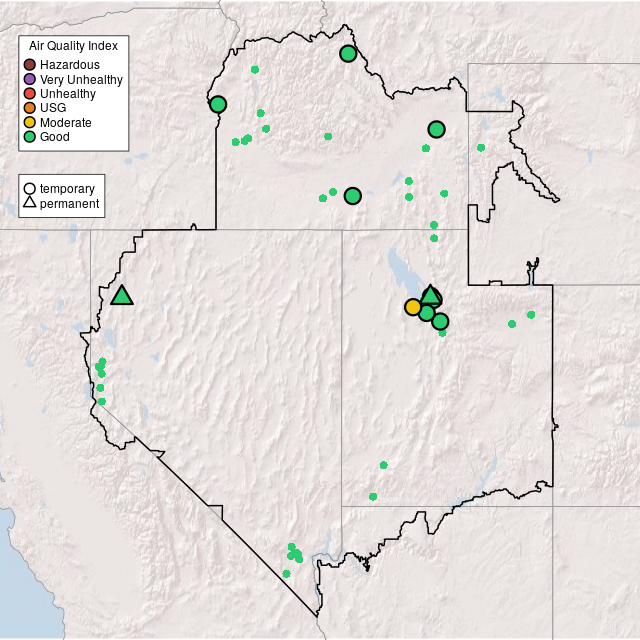
Task: Click the Moderate yellow legend swatch
Action: (30, 122)
